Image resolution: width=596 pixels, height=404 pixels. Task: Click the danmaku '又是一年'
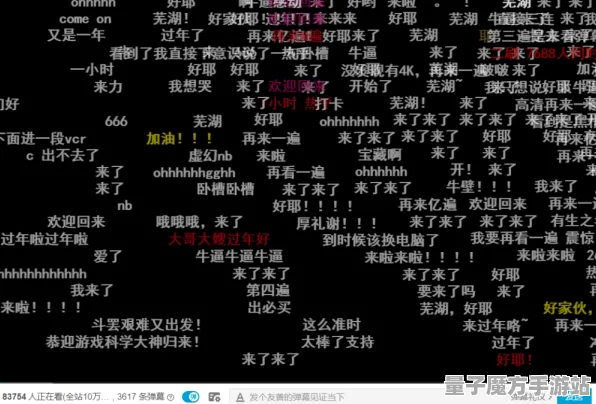tap(76, 35)
